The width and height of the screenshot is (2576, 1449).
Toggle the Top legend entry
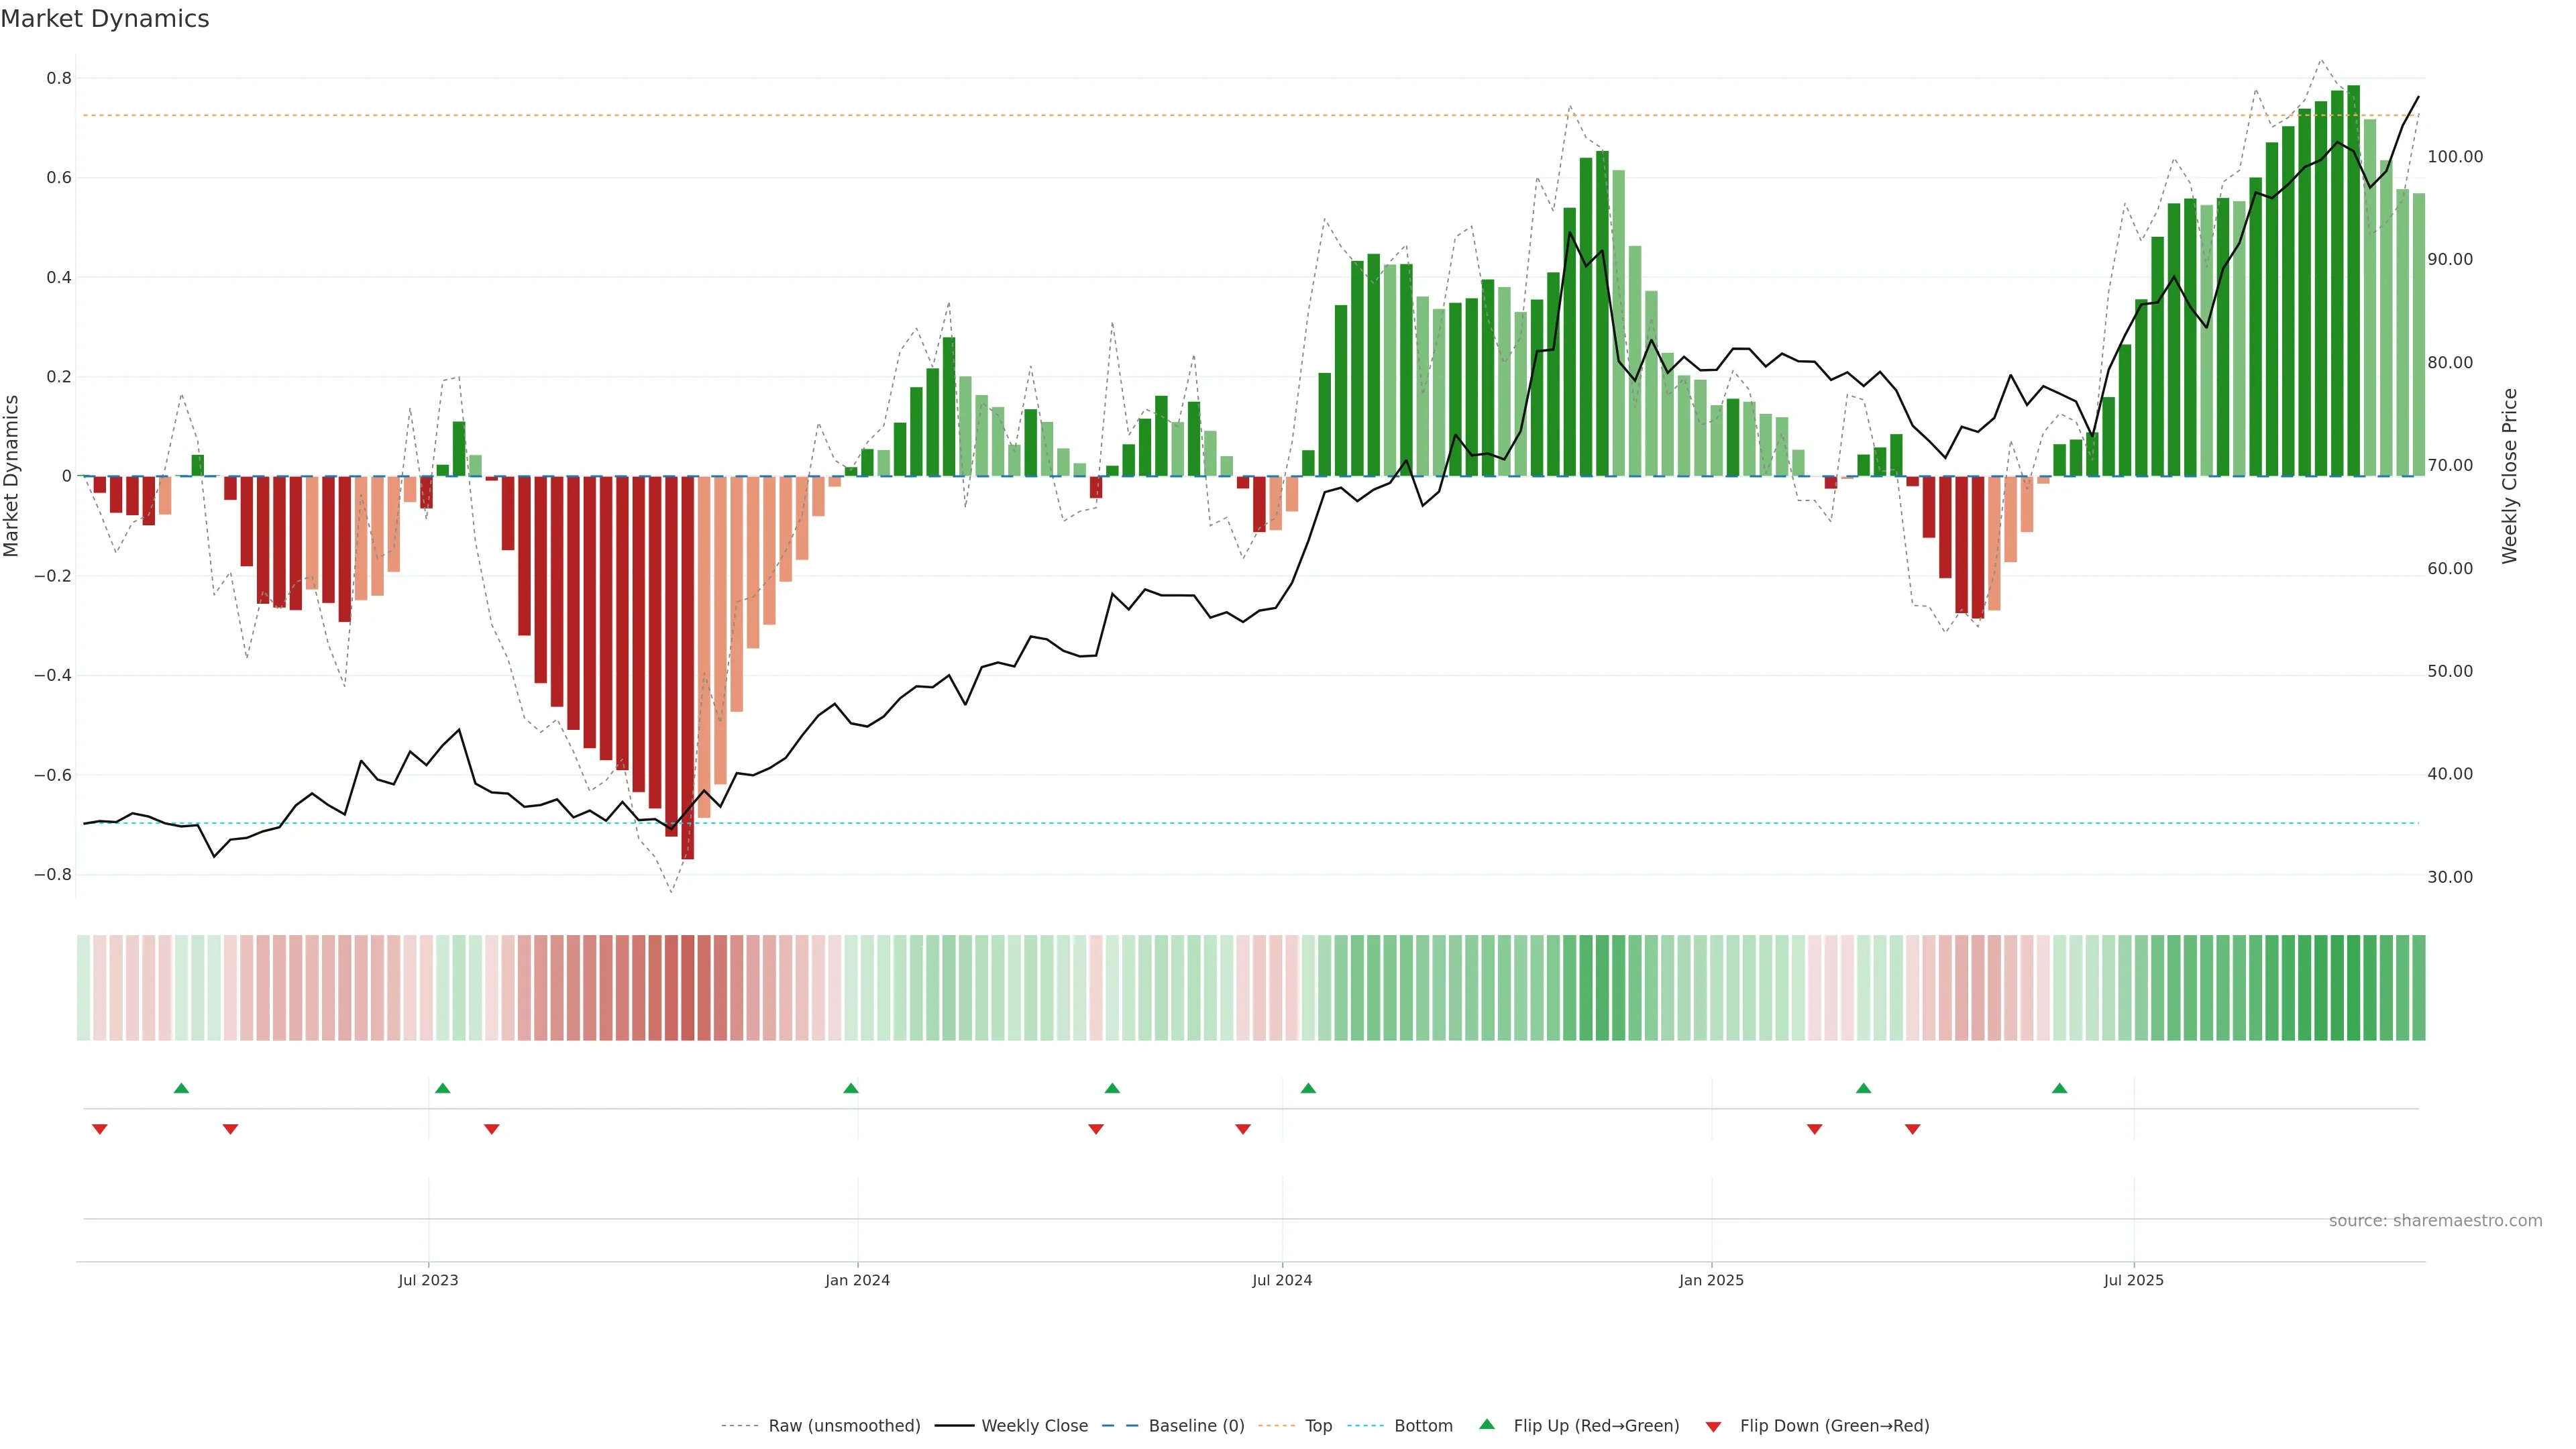(1318, 1425)
